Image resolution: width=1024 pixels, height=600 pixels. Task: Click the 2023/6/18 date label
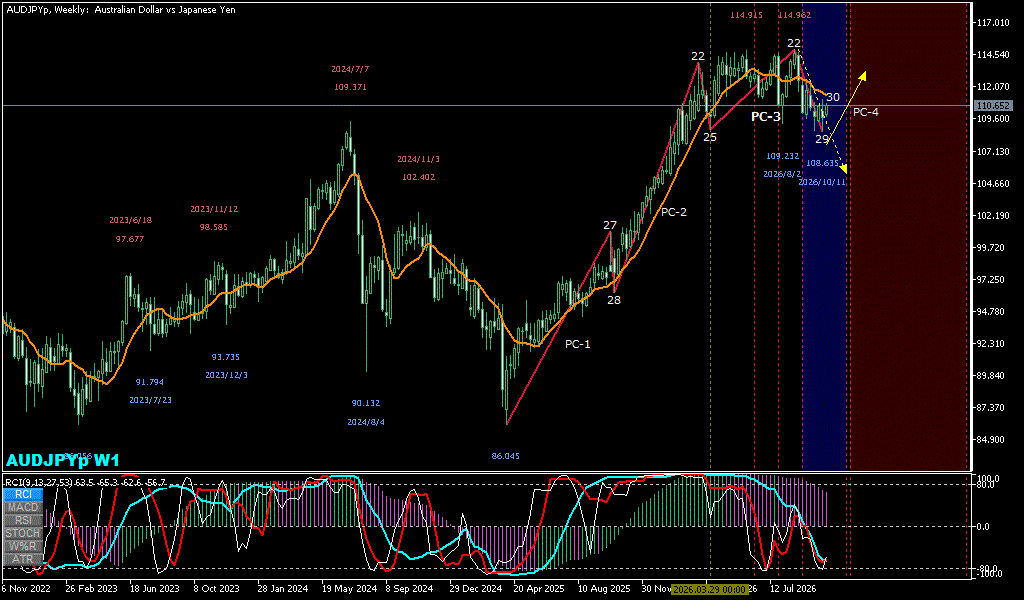[x=131, y=220]
